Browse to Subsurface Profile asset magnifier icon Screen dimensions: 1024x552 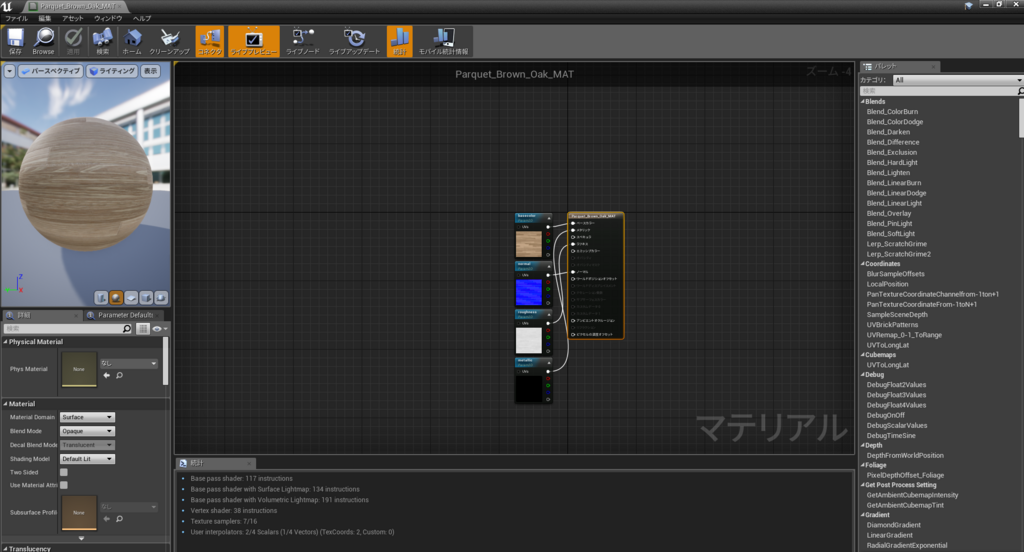120,519
